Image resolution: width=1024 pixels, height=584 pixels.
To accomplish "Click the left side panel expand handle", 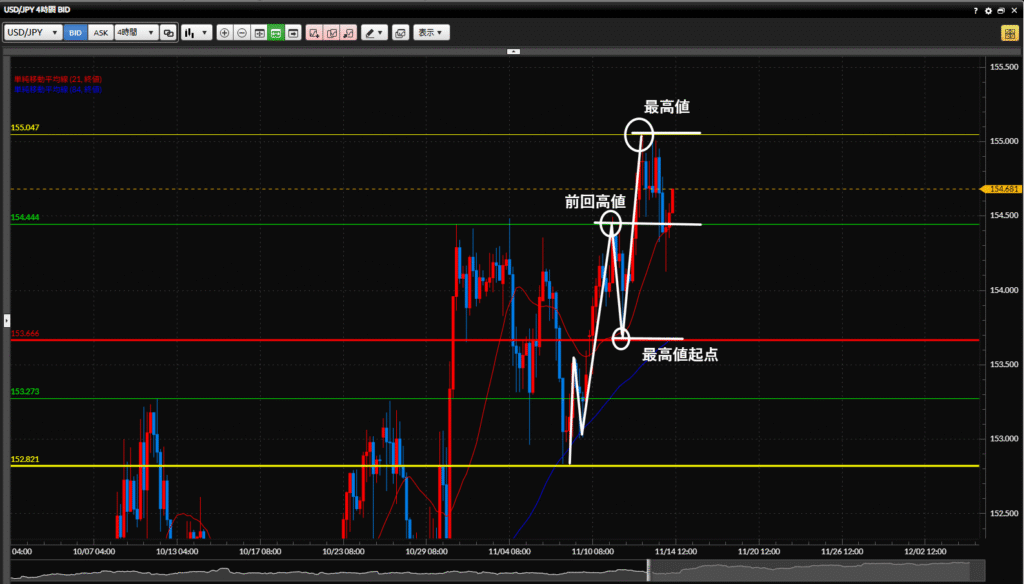I will point(6,320).
